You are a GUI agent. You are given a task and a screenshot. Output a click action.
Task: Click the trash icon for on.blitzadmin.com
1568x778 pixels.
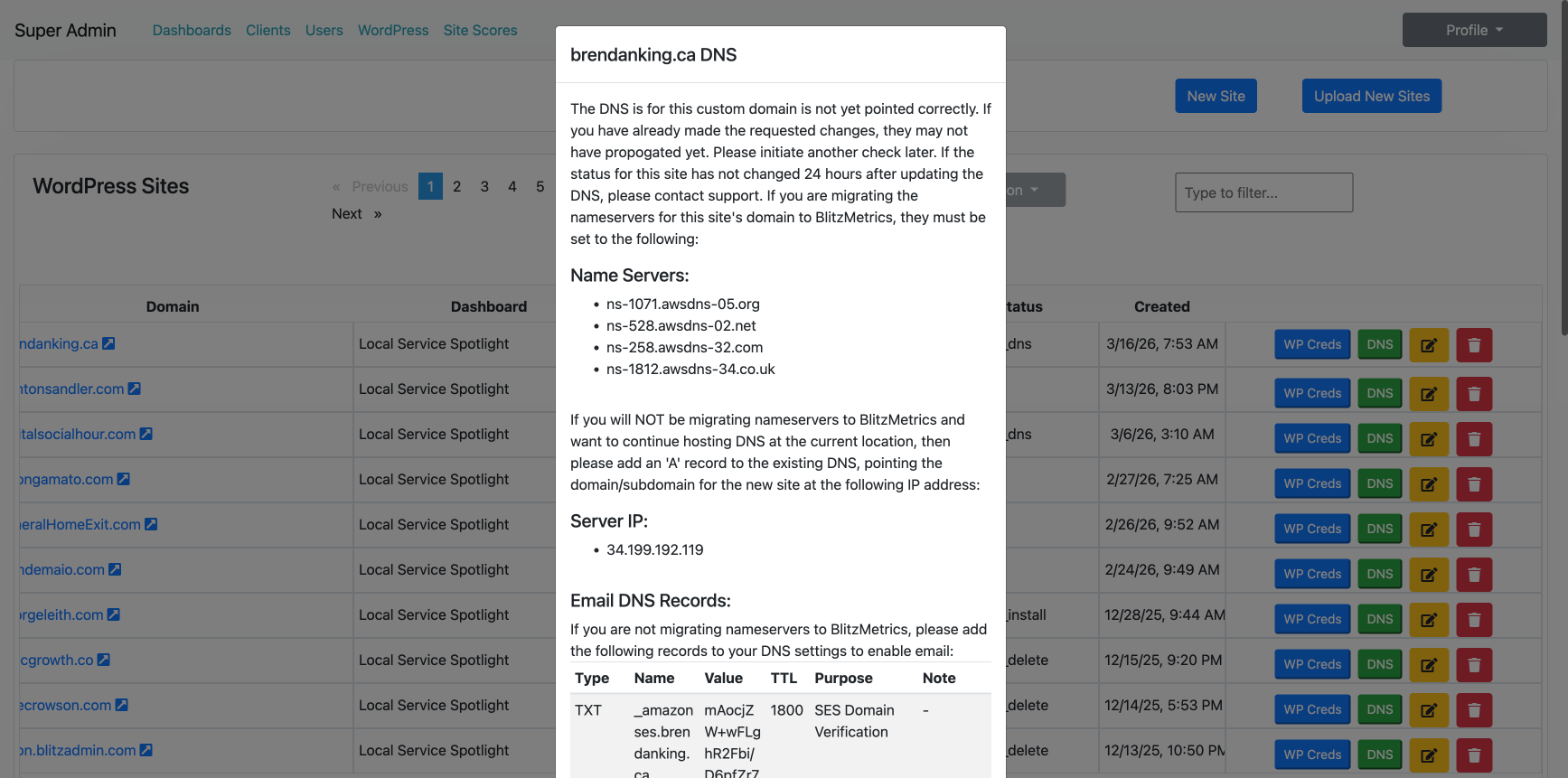(1473, 755)
